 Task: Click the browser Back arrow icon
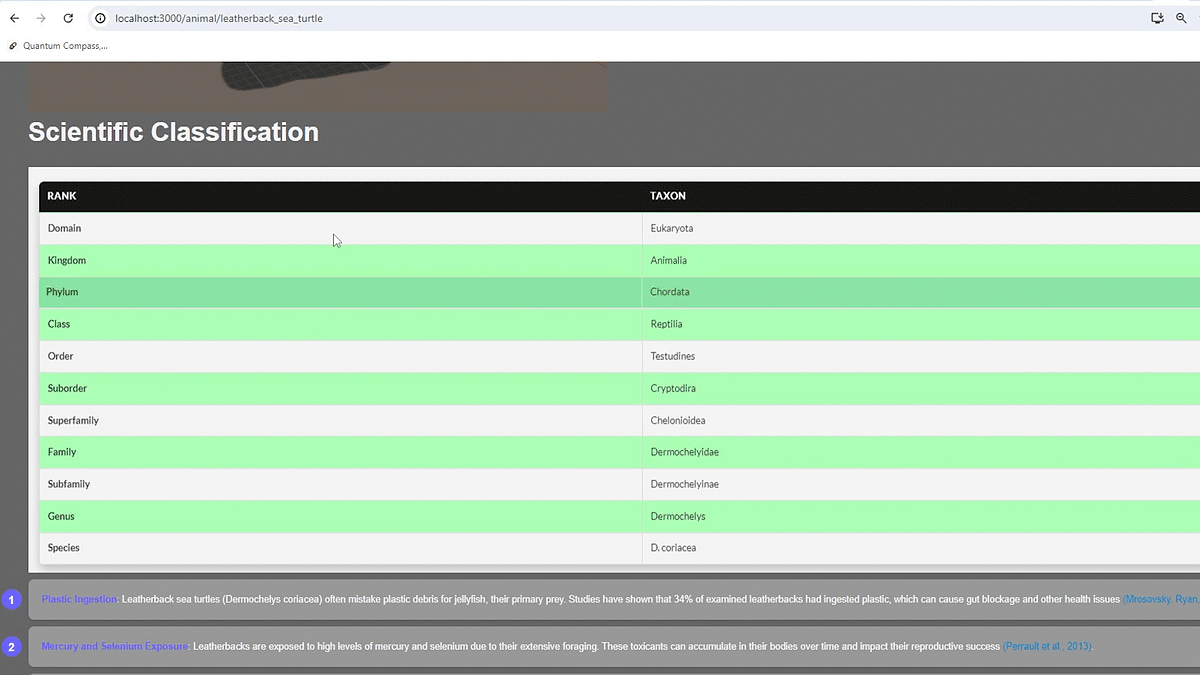tap(15, 17)
